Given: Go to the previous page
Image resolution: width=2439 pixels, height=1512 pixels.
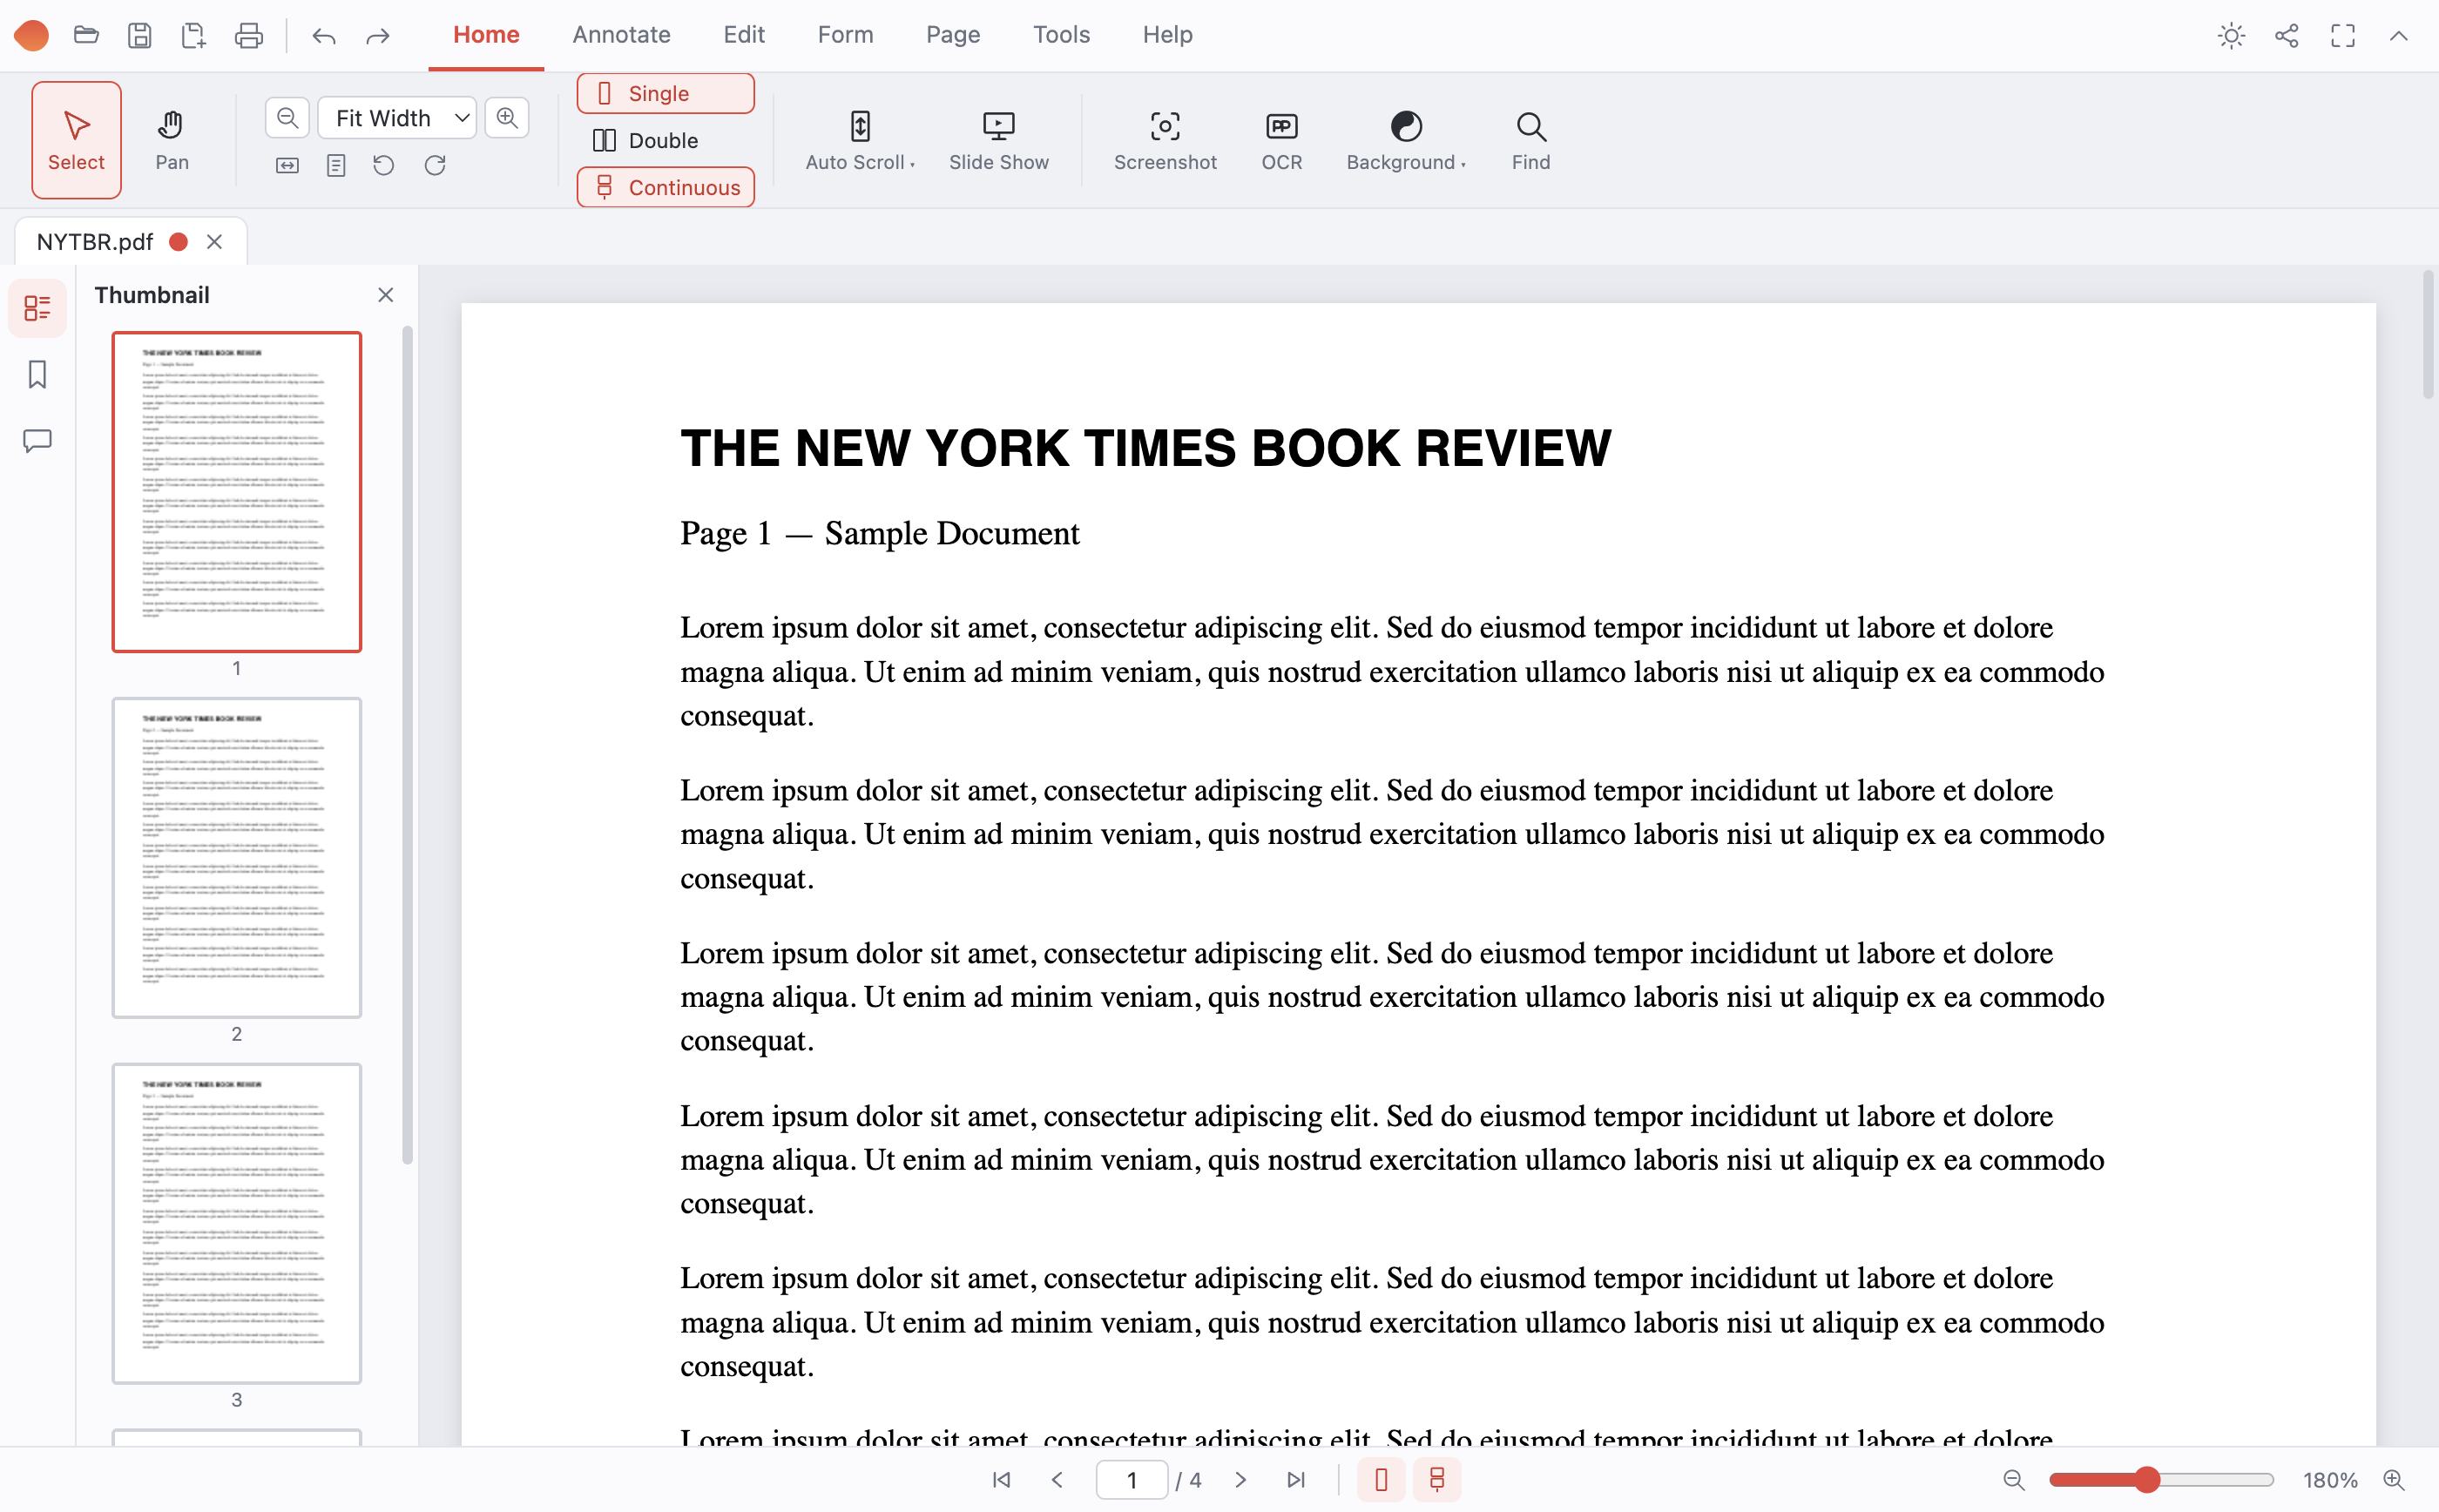Looking at the screenshot, I should 1057,1480.
